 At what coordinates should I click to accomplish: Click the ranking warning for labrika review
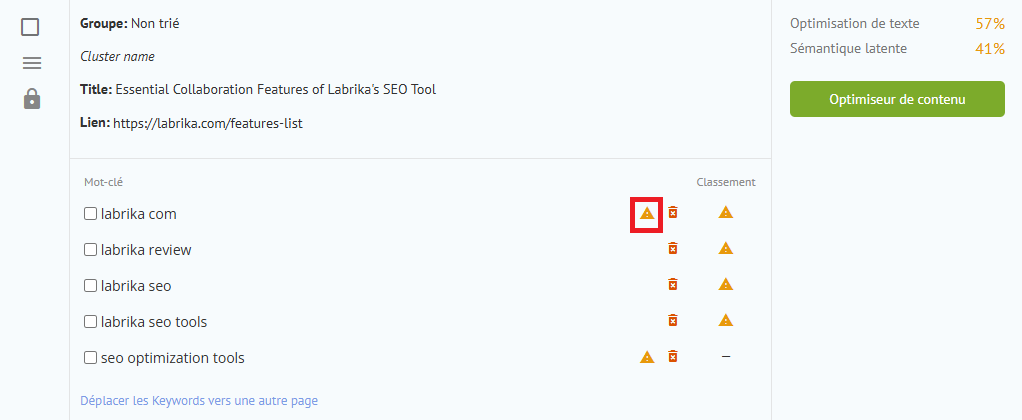click(x=725, y=248)
